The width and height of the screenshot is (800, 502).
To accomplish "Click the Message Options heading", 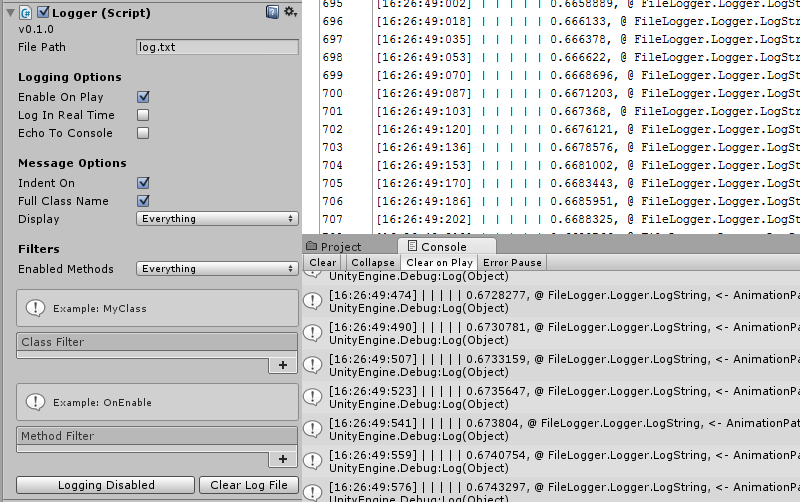I will (72, 163).
